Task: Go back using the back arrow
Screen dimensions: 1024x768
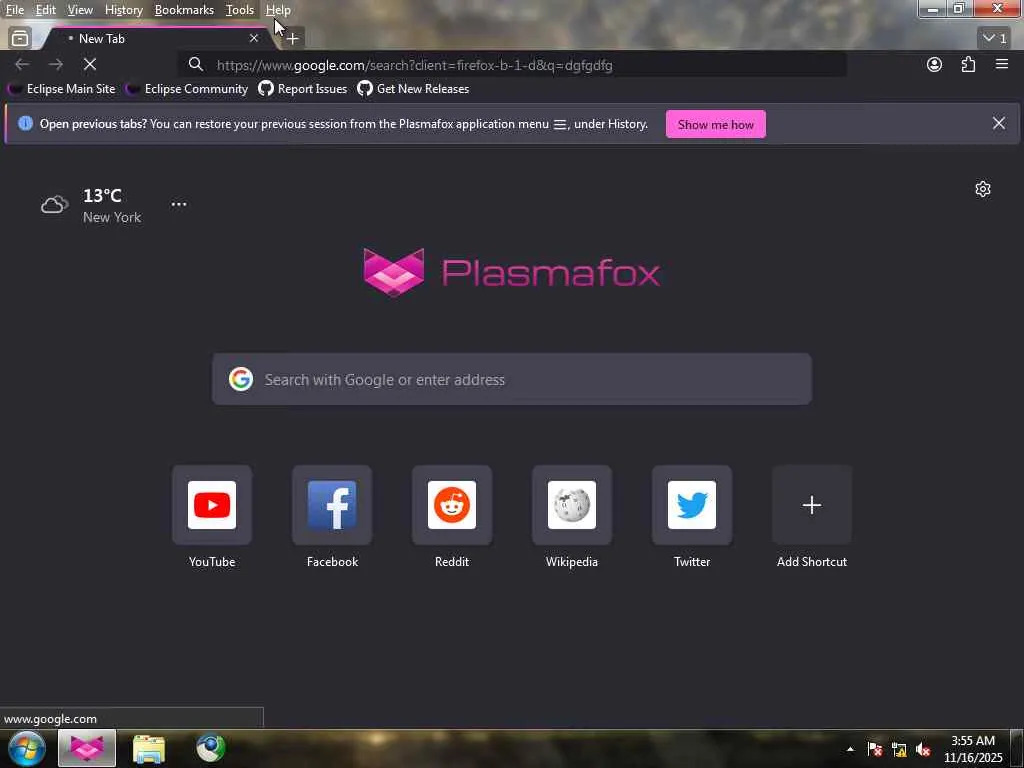Action: (22, 64)
